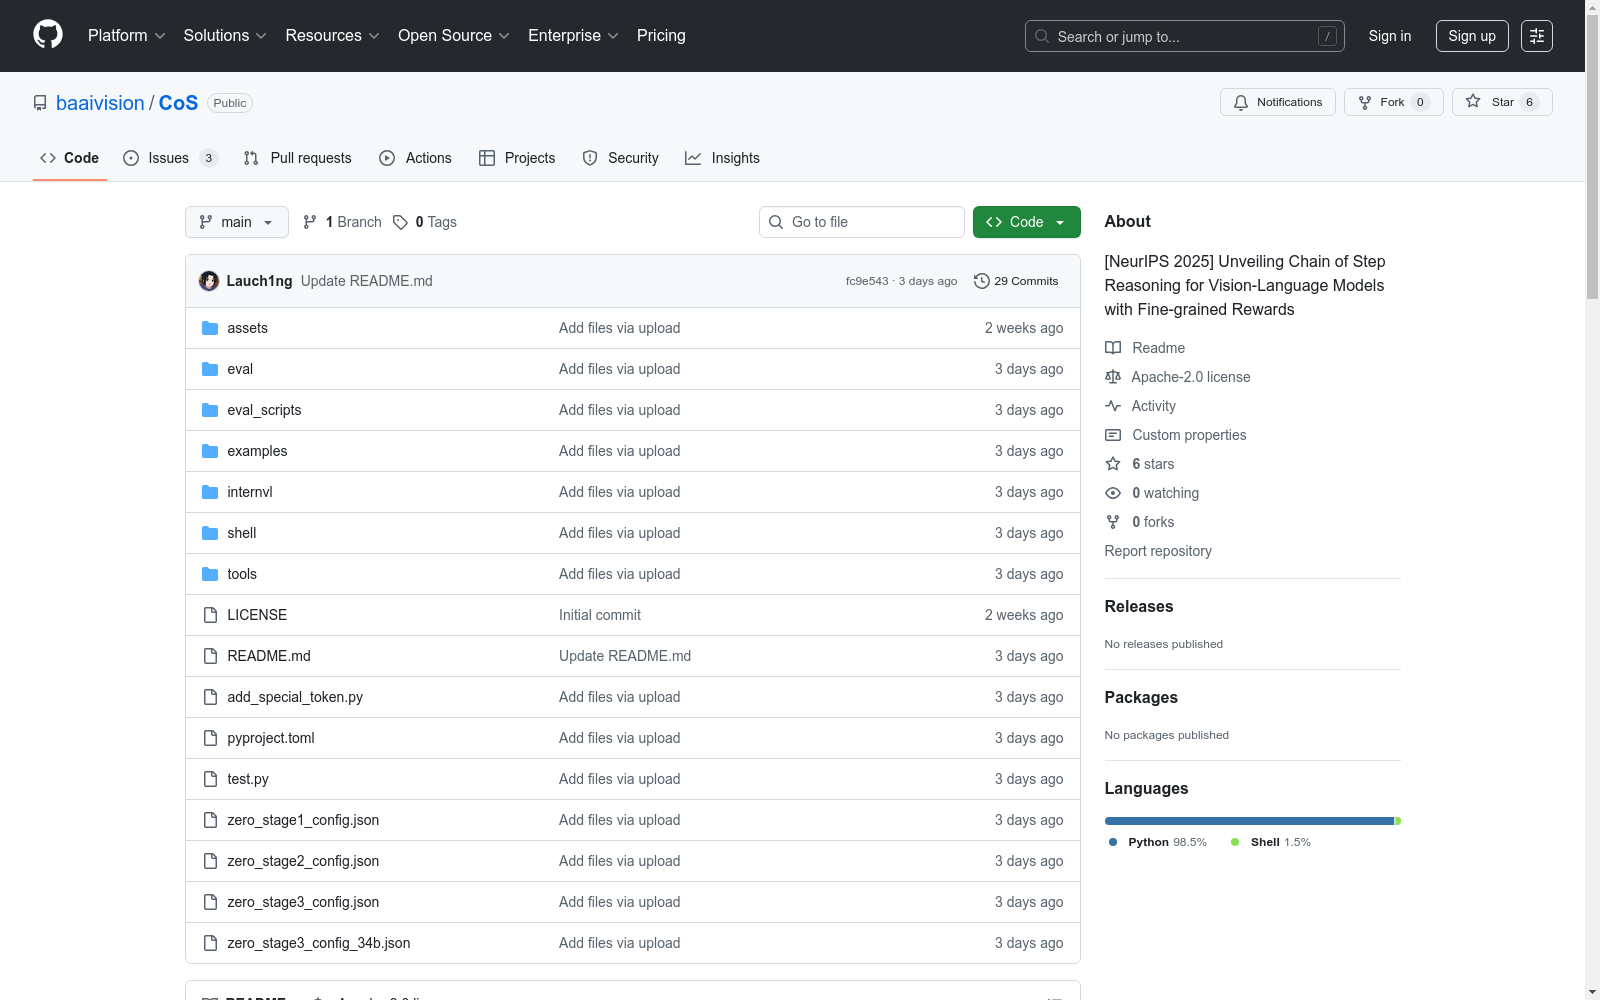Image resolution: width=1600 pixels, height=1000 pixels.
Task: Click the Python segment of language bar
Action: click(1249, 821)
